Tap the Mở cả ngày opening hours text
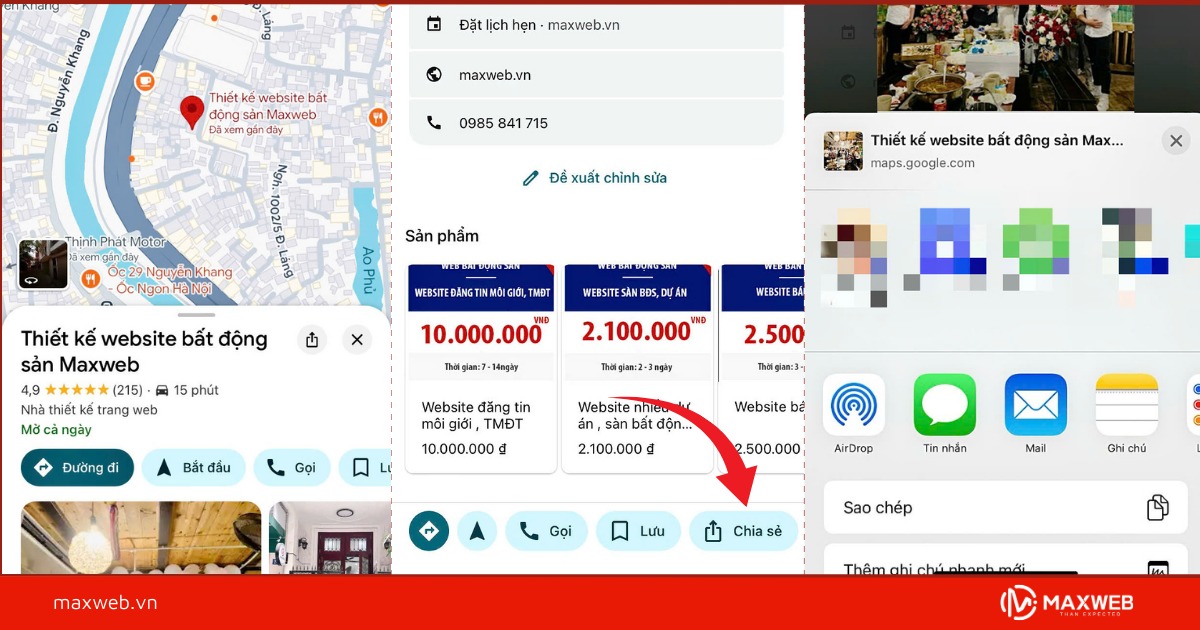1200x630 pixels. pos(56,430)
